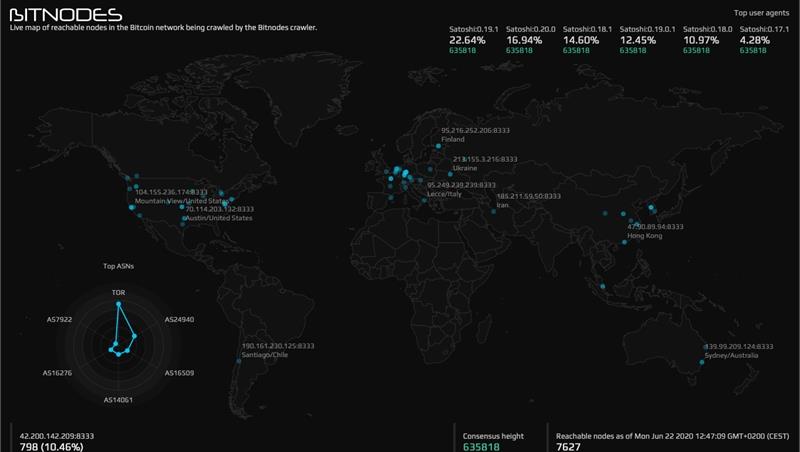The width and height of the screenshot is (800, 452).
Task: Click the Top user agents heading
Action: coord(761,13)
